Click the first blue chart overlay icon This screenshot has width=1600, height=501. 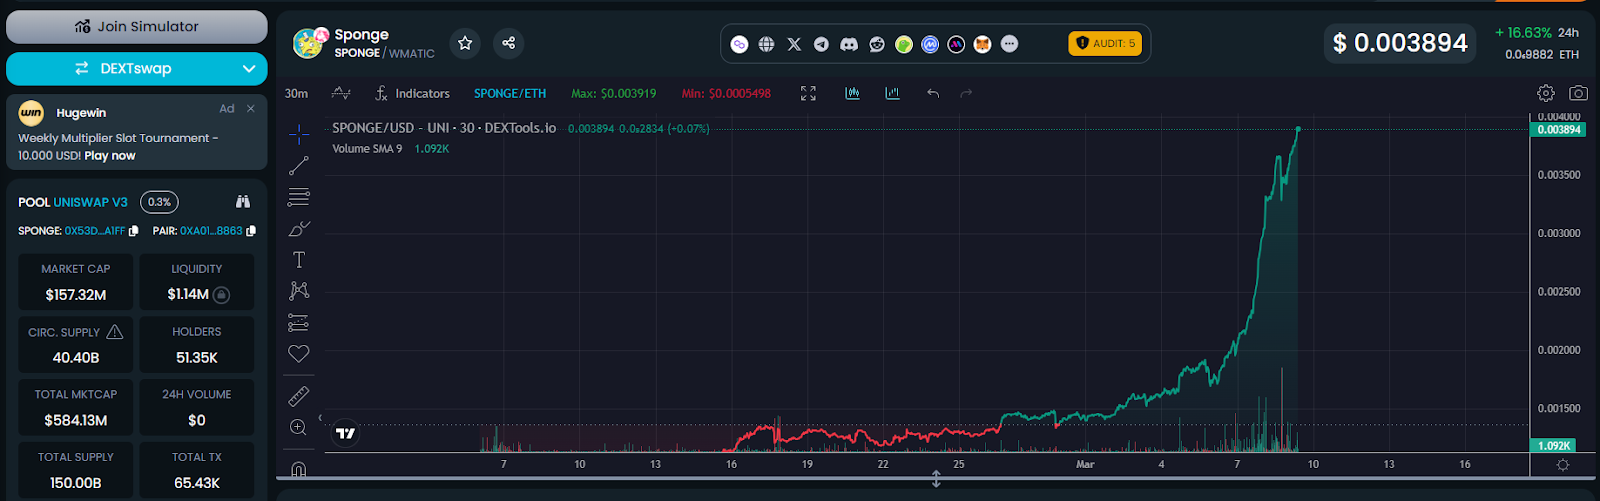(853, 93)
